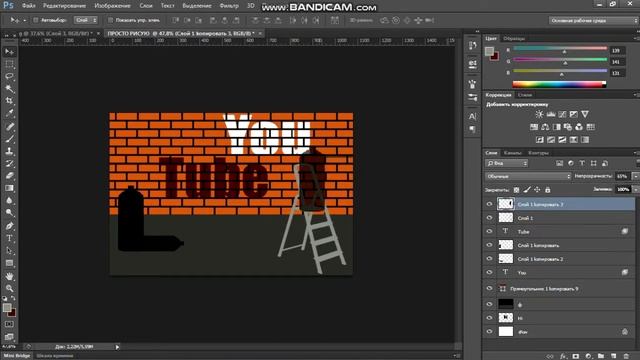The width and height of the screenshot is (640, 360).
Task: Select the Horizontal Type tool
Action: (9, 238)
